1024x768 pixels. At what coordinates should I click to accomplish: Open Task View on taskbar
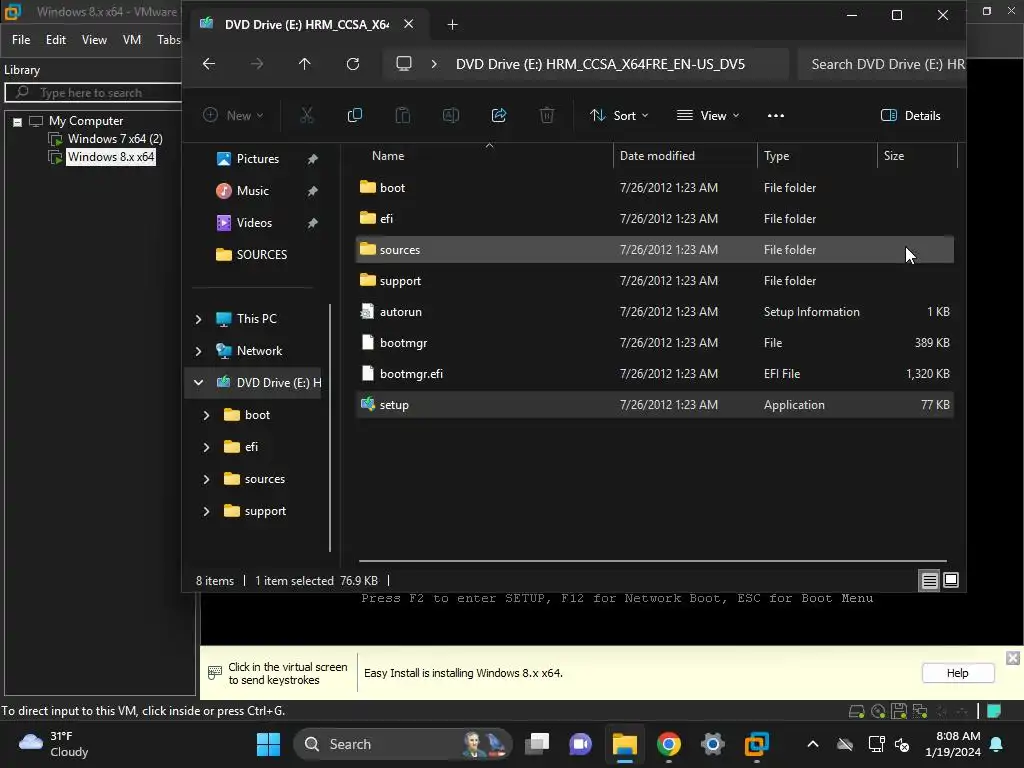coord(537,744)
